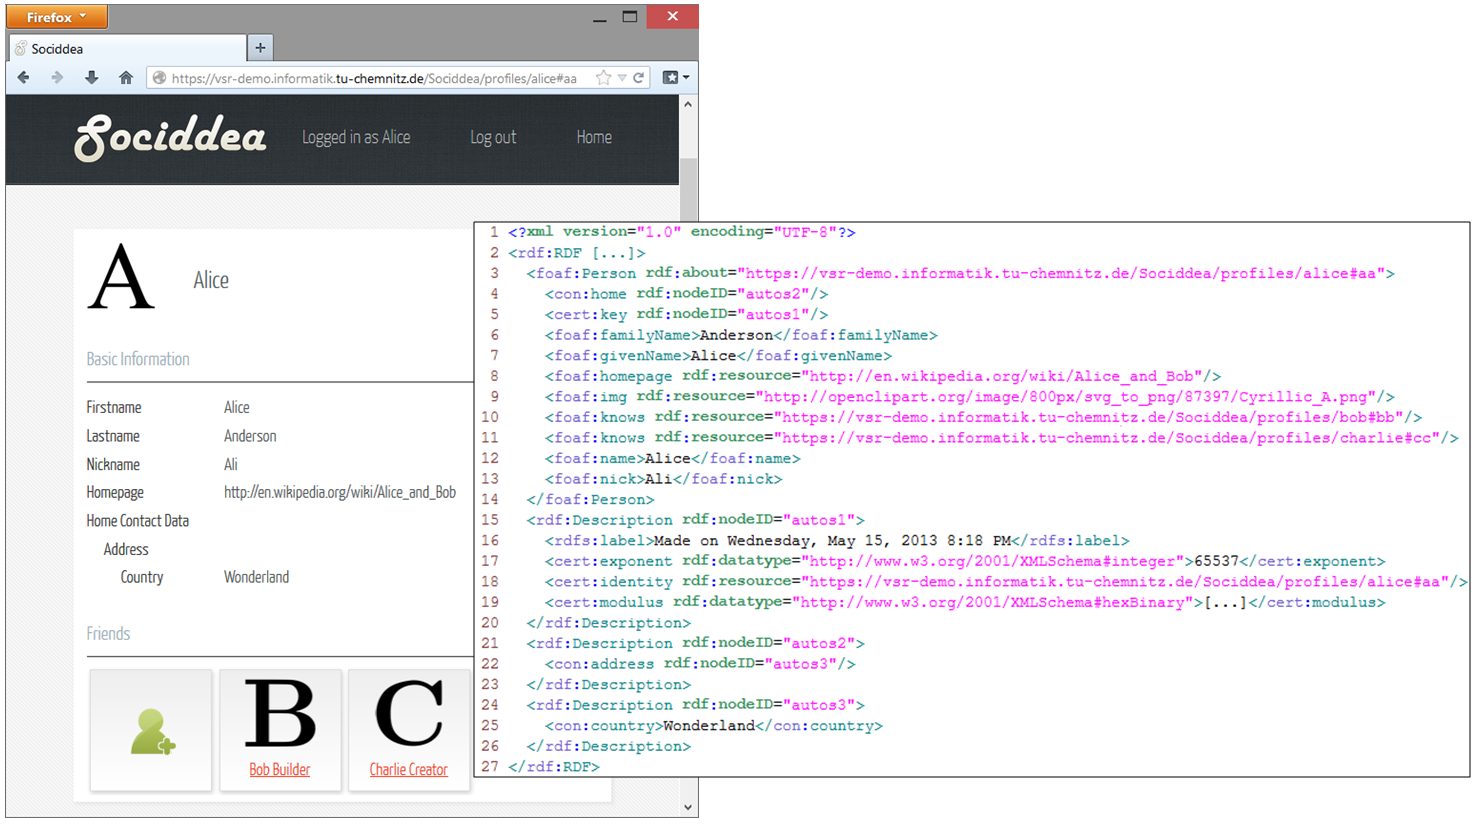Bookmark the page with the star icon
1475x824 pixels.
[603, 78]
